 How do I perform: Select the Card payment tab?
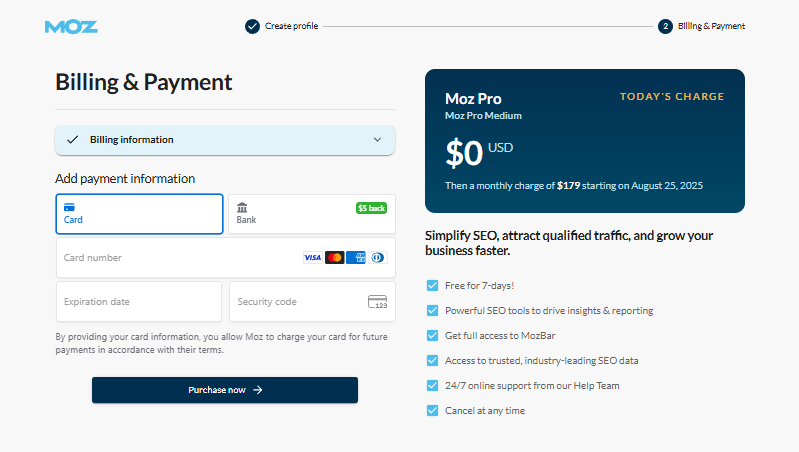pyautogui.click(x=139, y=214)
